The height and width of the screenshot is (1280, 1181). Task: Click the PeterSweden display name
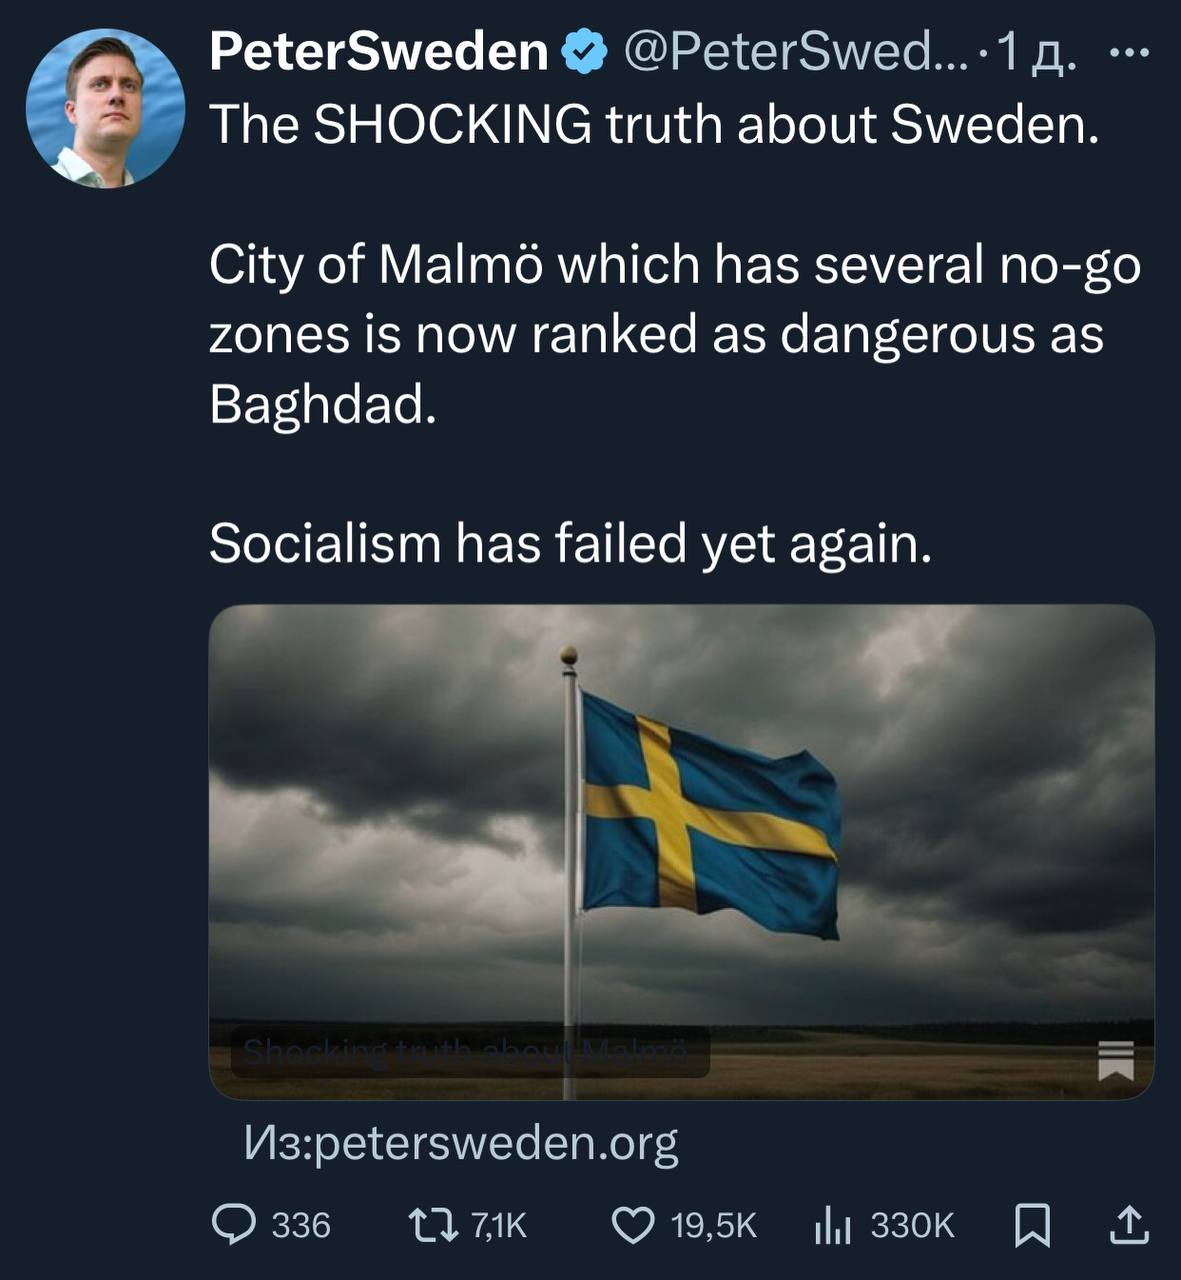pos(378,52)
